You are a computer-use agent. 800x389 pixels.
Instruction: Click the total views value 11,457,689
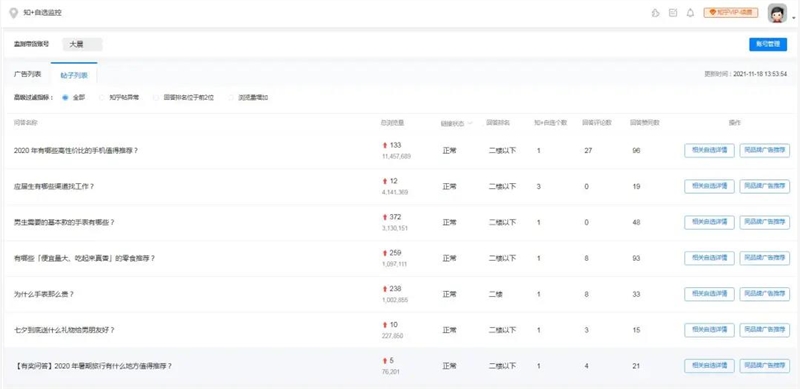coord(396,156)
